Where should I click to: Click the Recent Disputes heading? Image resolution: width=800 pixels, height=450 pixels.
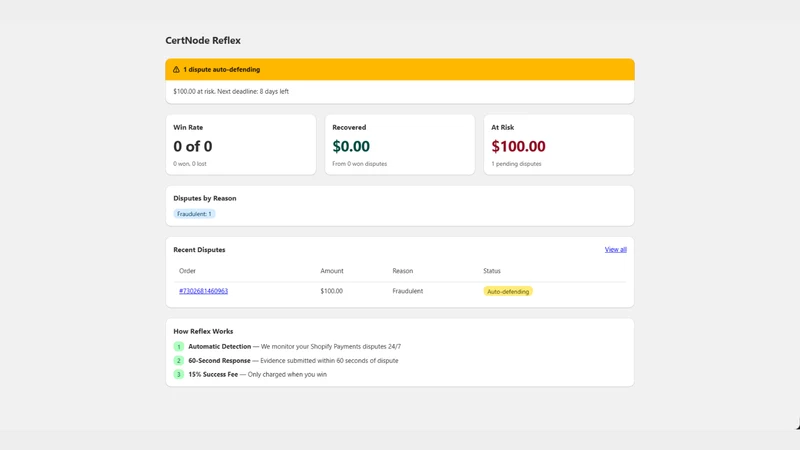[x=199, y=249]
